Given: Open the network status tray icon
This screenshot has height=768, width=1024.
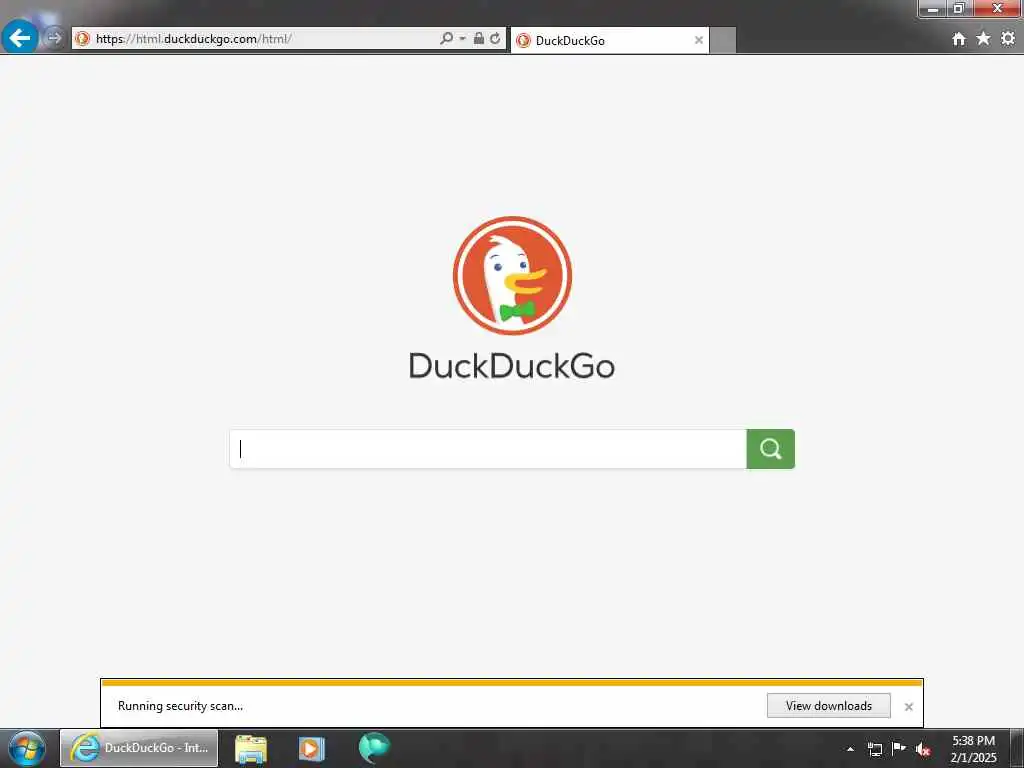Looking at the screenshot, I should pyautogui.click(x=874, y=749).
